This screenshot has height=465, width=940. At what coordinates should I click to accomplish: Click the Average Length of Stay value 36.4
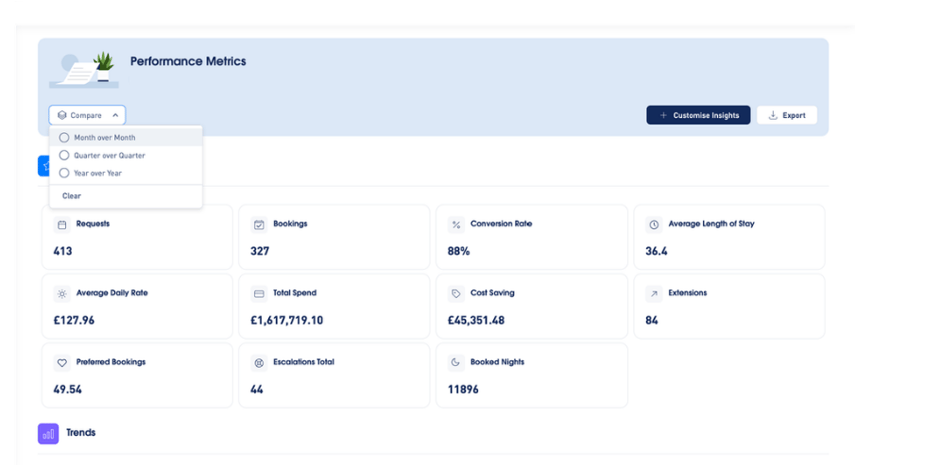point(656,251)
